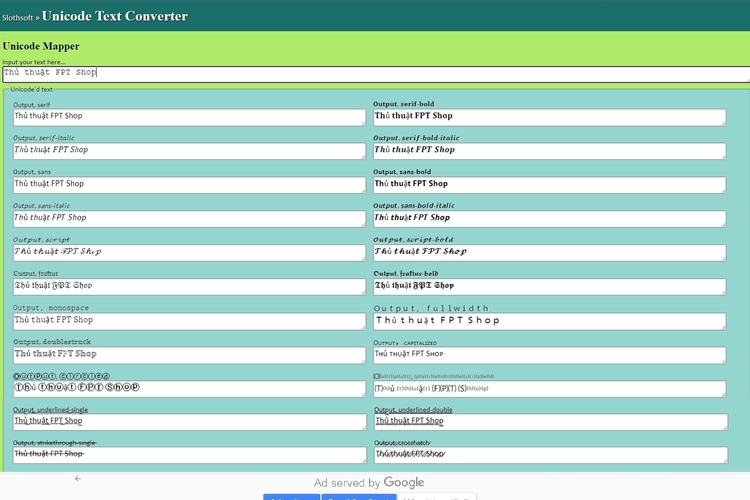Click the Unicode Text Converter header title
Viewport: 750px width, 500px height.
115,16
